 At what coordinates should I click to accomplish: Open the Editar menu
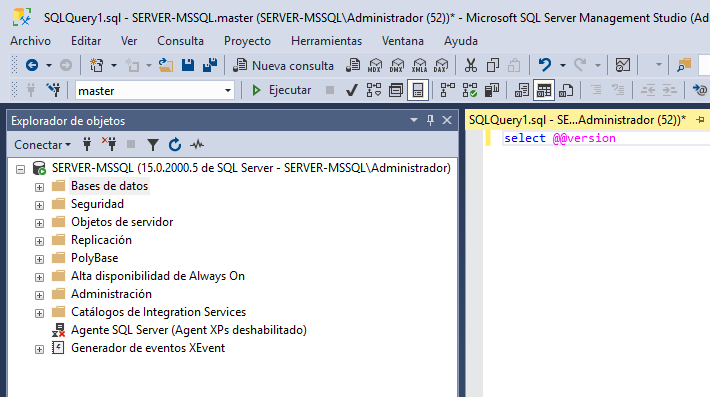pyautogui.click(x=86, y=41)
